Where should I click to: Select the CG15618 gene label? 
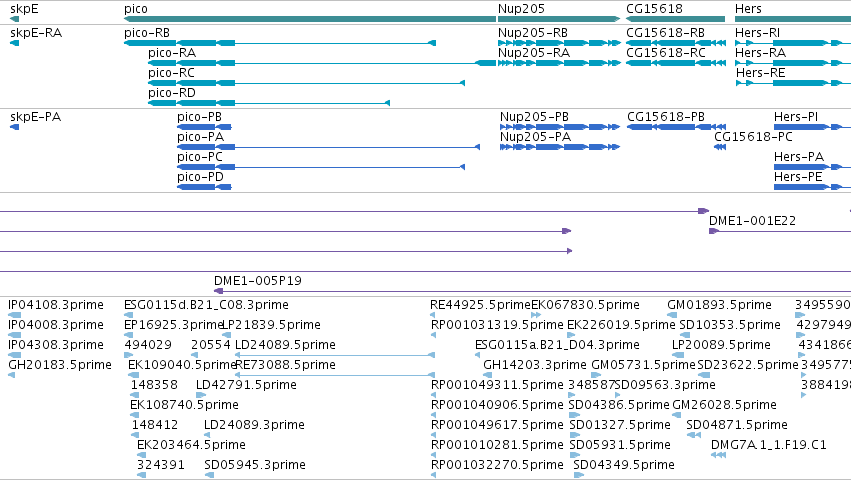click(x=654, y=9)
